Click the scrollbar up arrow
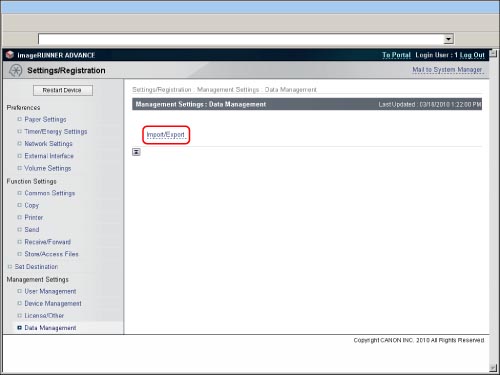This screenshot has height=375, width=500. tap(493, 53)
